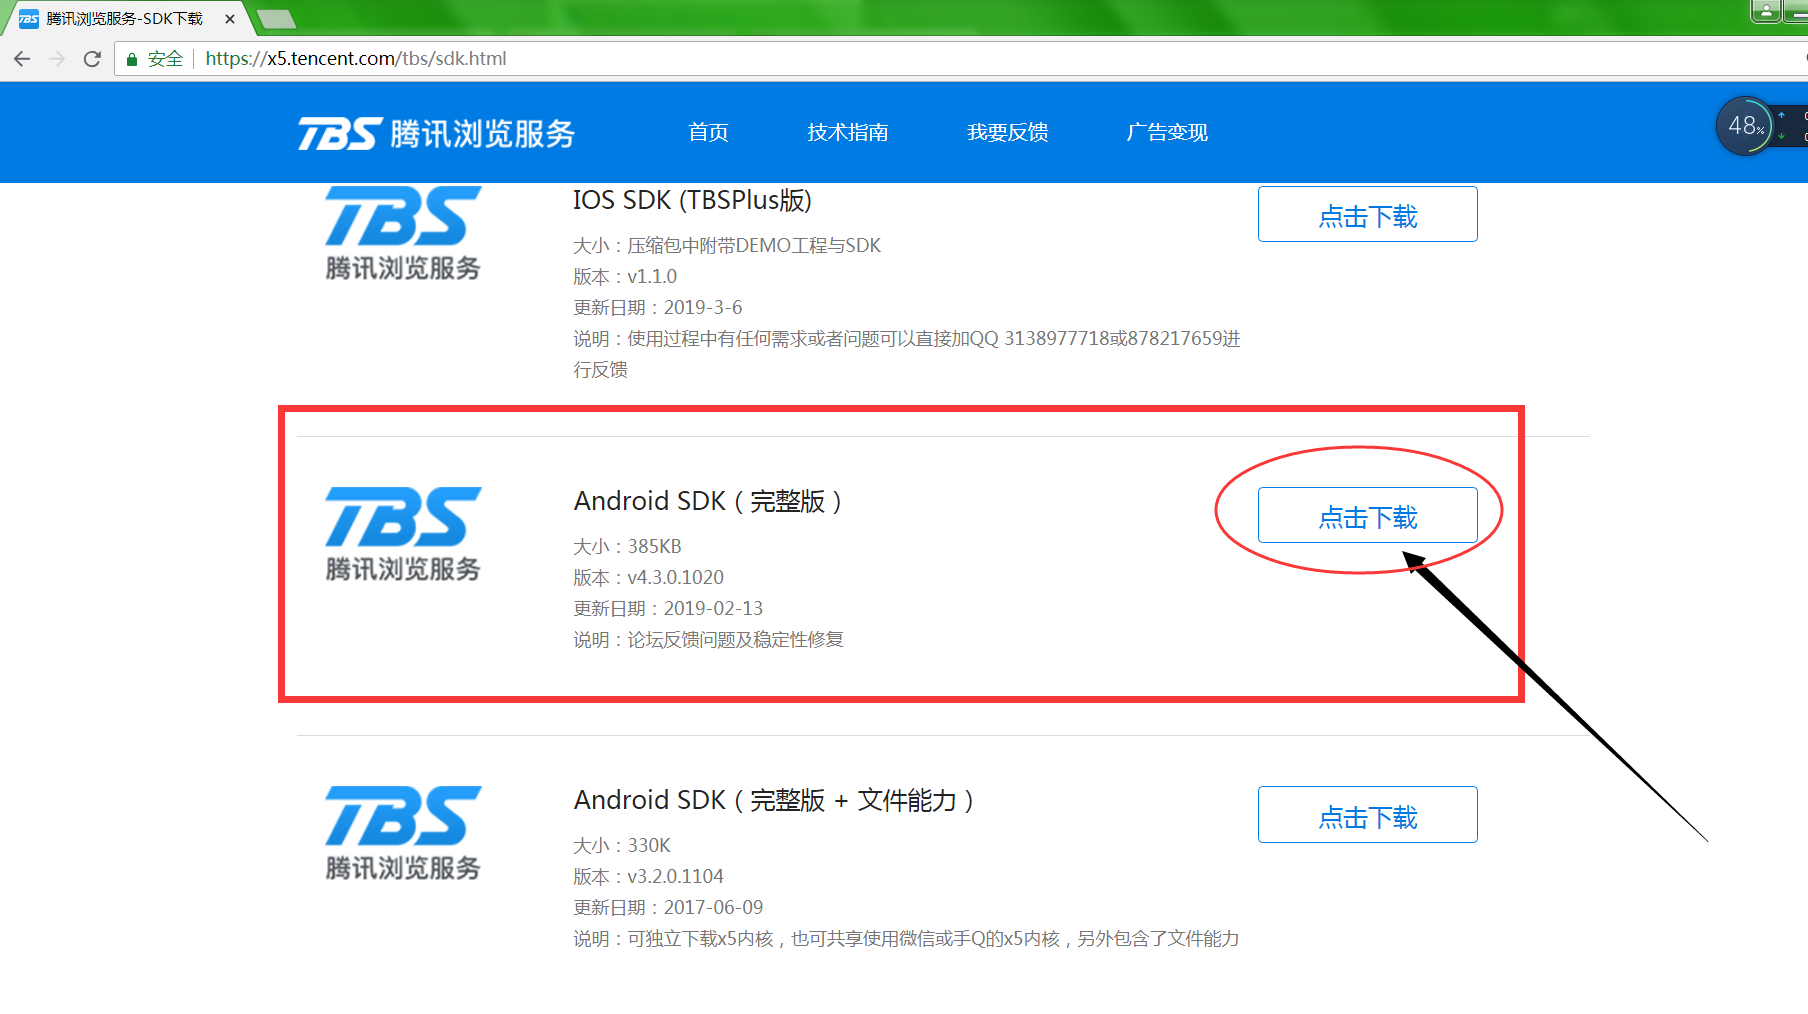Select 我要反馈 in the top navigation
Image resolution: width=1808 pixels, height=1014 pixels.
point(1007,132)
